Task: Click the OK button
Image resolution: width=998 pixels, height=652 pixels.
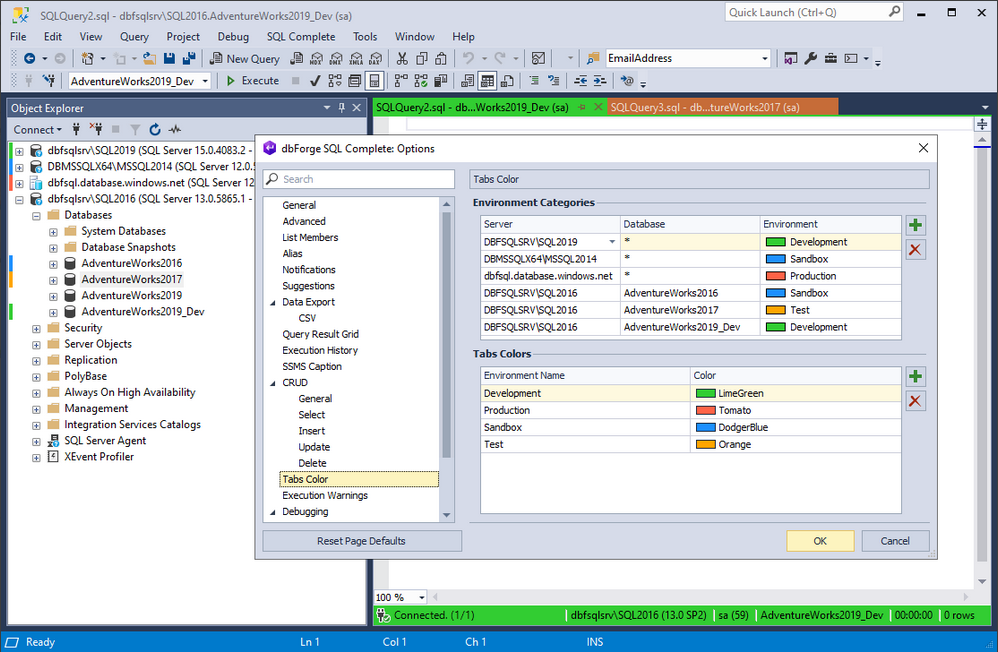Action: tap(820, 541)
